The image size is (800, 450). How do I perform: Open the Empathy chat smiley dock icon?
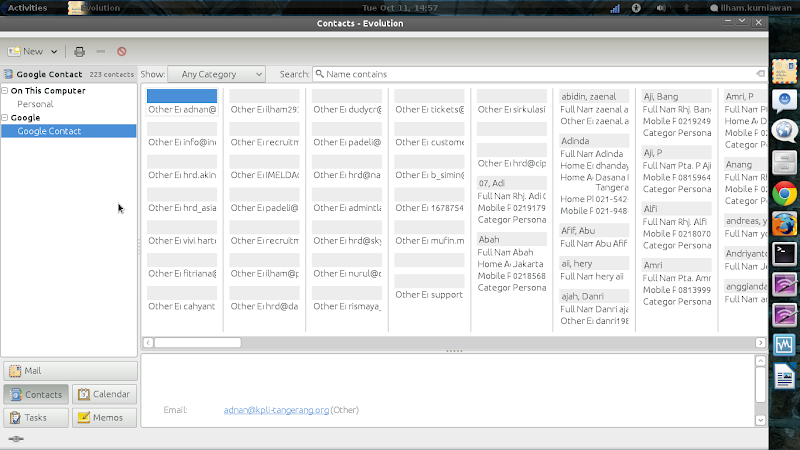click(x=784, y=101)
